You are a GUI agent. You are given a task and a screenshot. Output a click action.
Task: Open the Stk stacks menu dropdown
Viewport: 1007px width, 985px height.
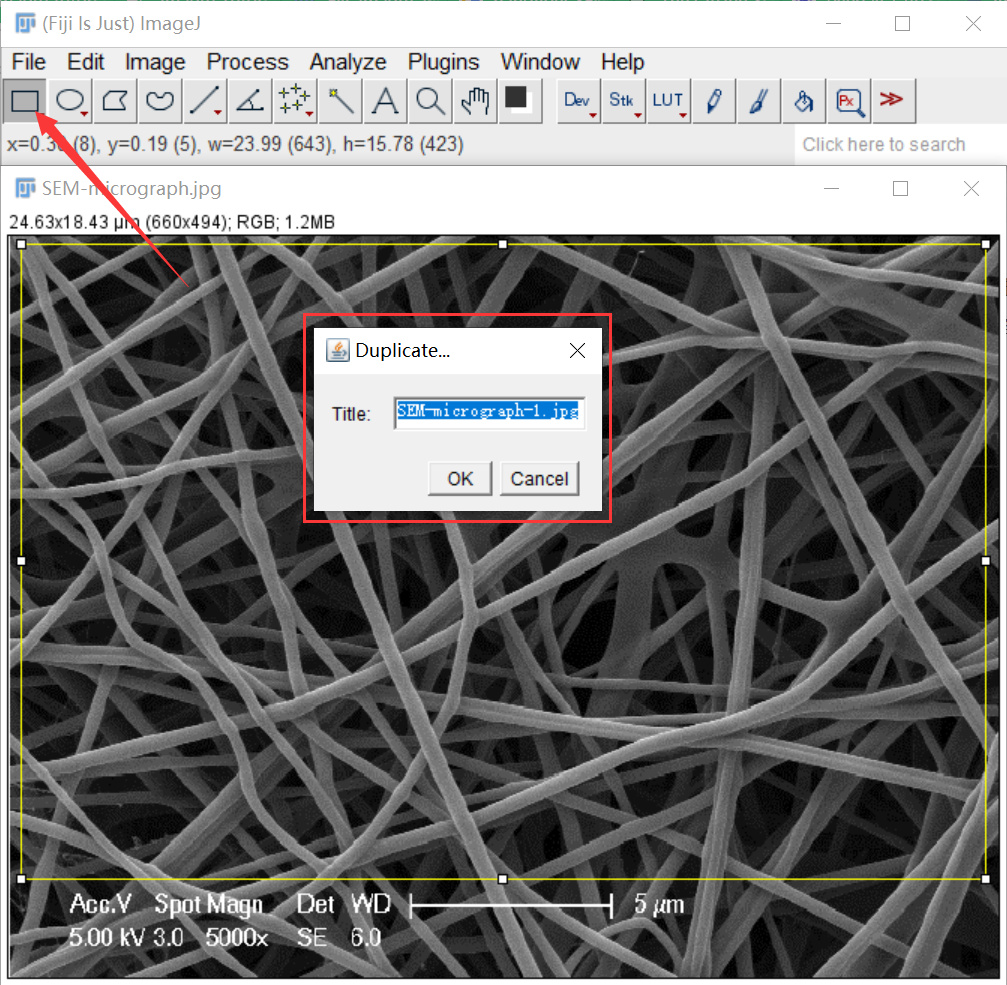(622, 100)
